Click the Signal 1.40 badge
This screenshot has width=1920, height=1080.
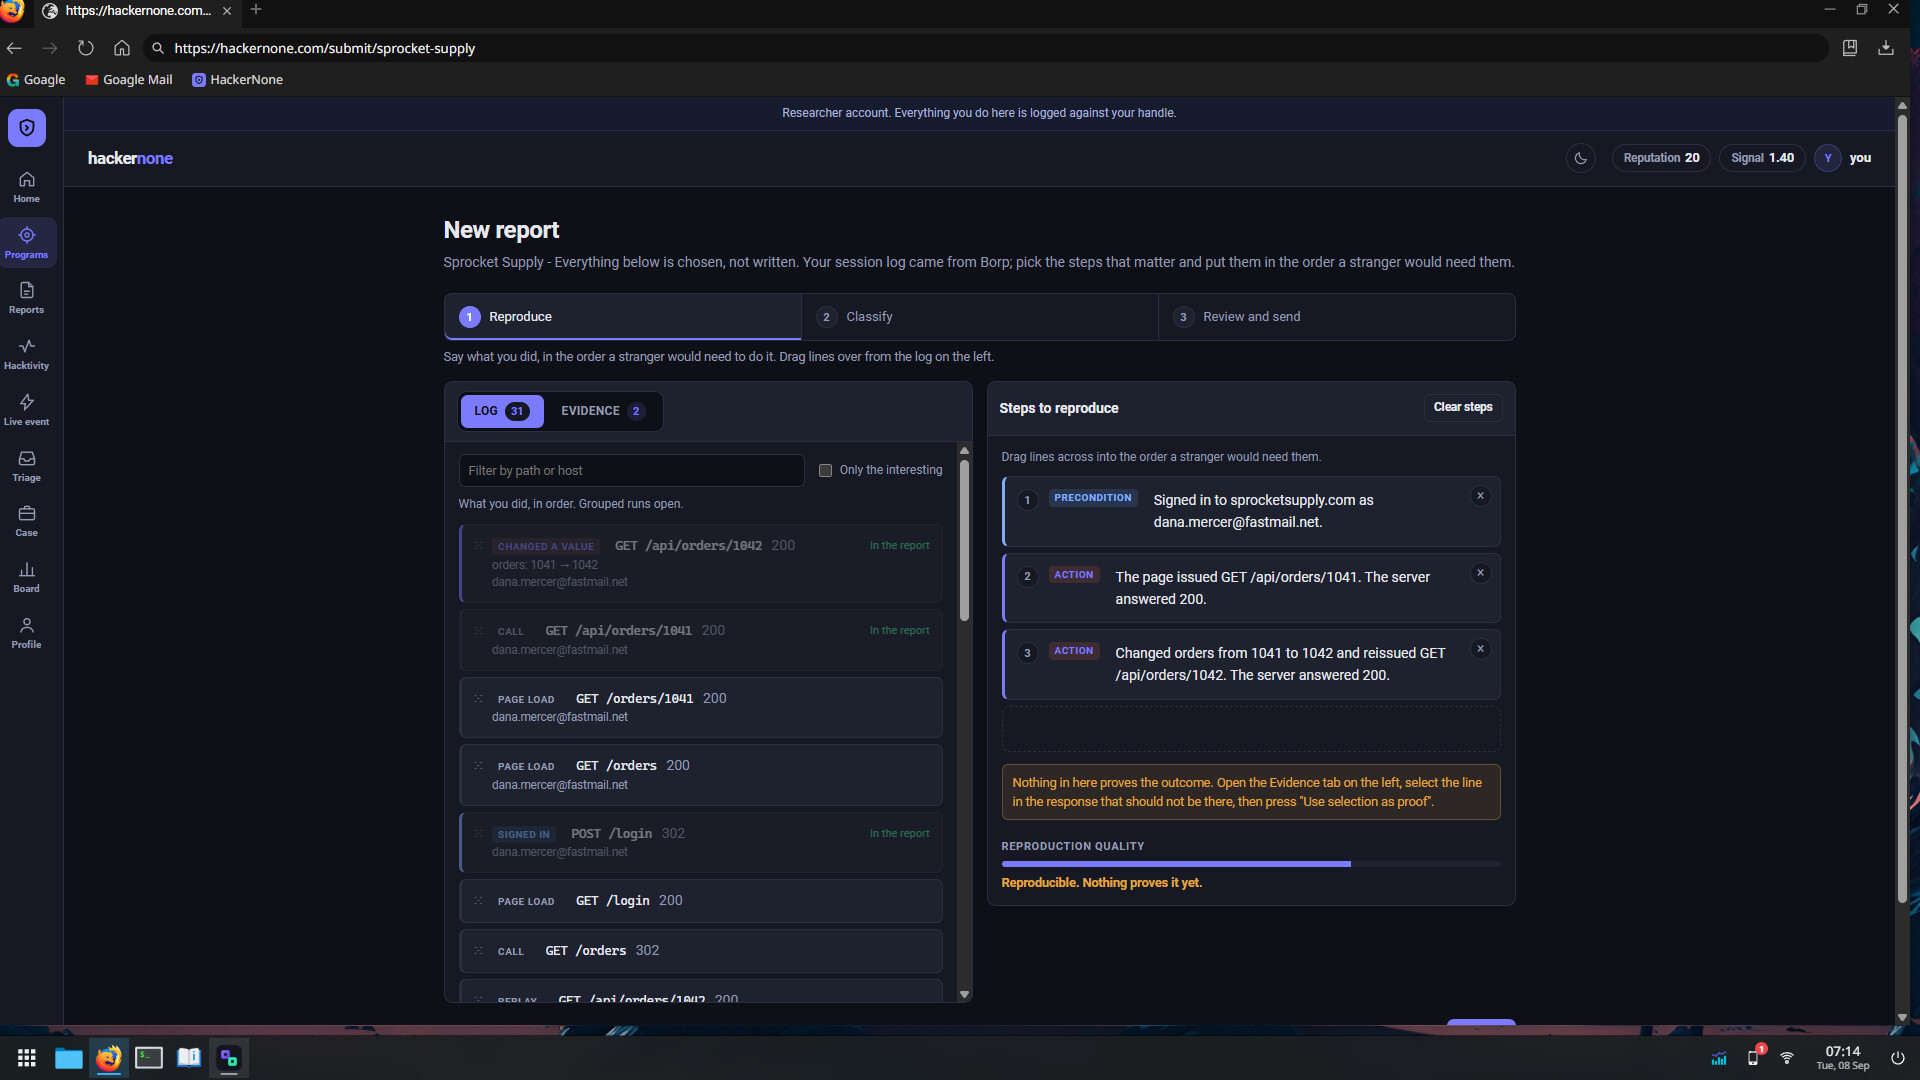tap(1762, 158)
